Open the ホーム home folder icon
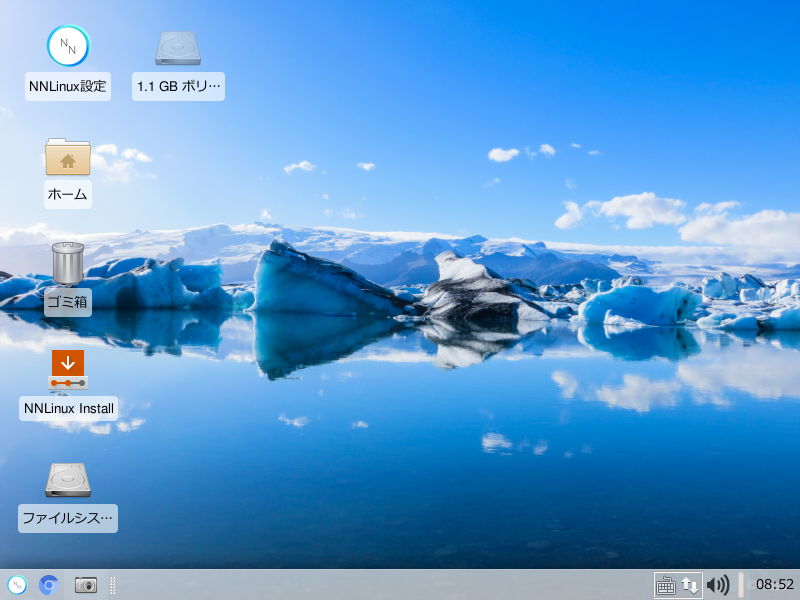The image size is (800, 600). [x=68, y=157]
